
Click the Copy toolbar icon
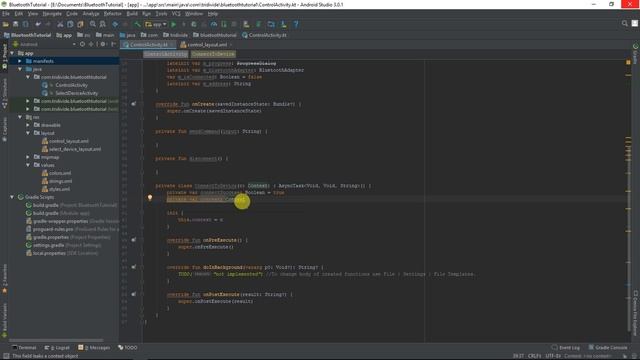click(70, 24)
